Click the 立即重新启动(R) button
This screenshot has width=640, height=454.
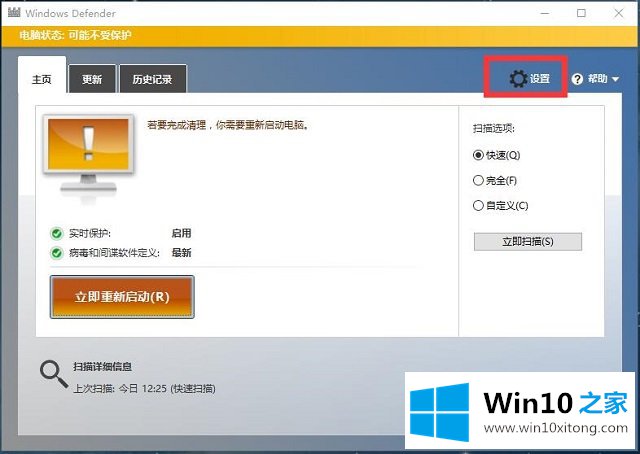[x=122, y=297]
